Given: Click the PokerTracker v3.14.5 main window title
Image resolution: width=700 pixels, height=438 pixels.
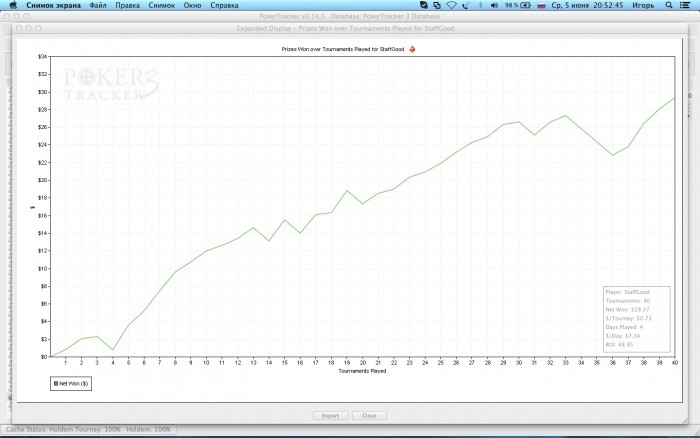Looking at the screenshot, I should coord(350,16).
